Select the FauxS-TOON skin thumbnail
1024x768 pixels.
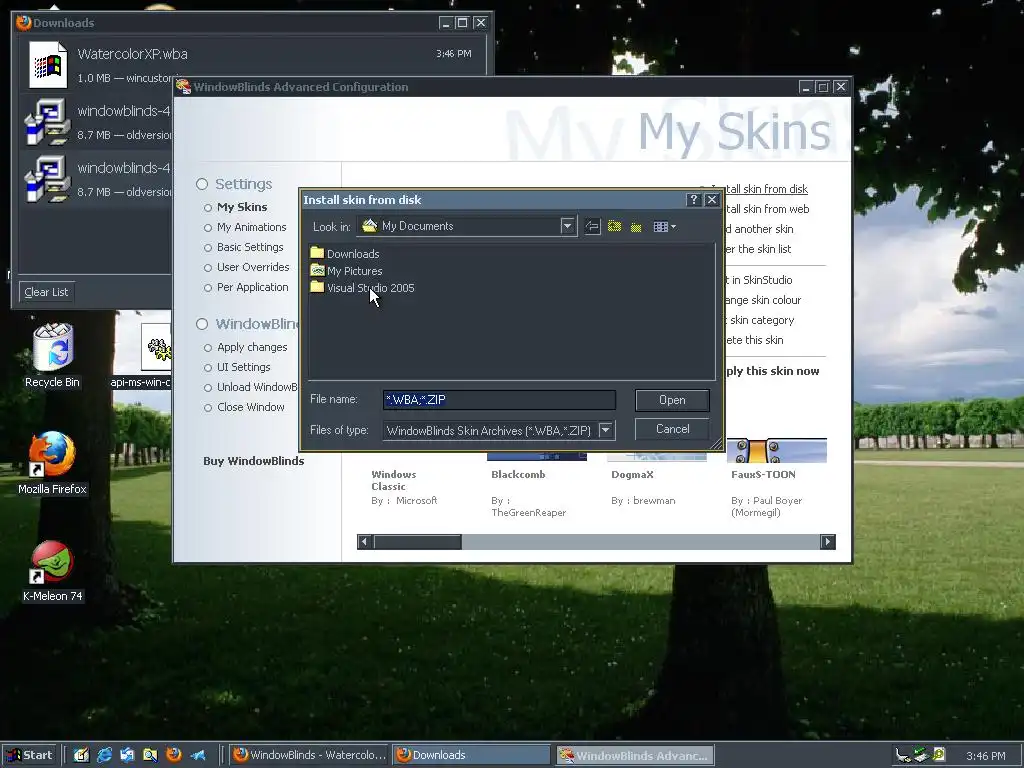pos(776,451)
